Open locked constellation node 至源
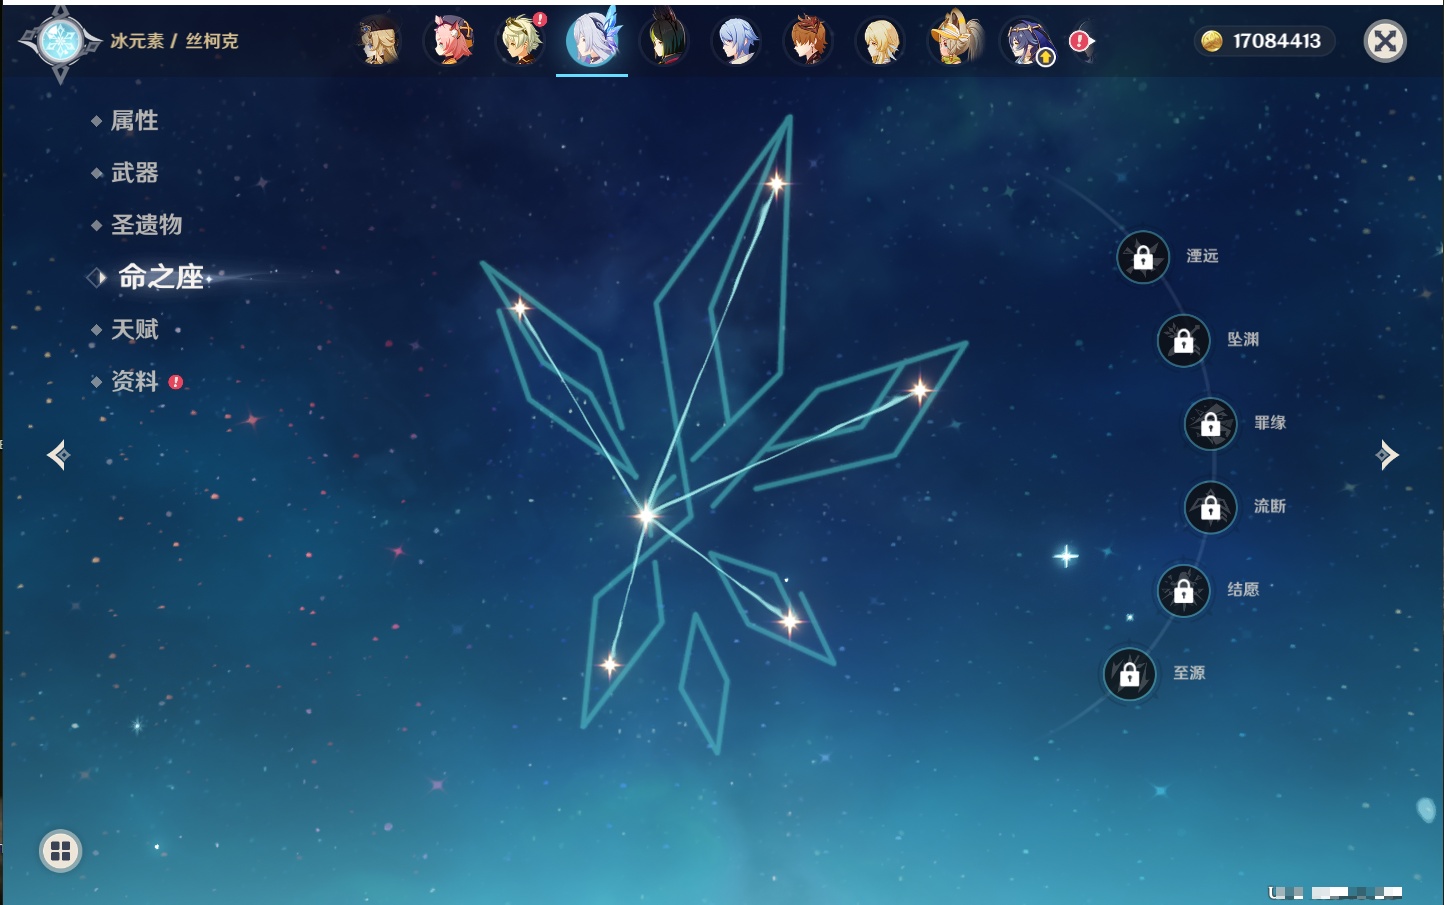This screenshot has width=1444, height=905. click(x=1130, y=674)
